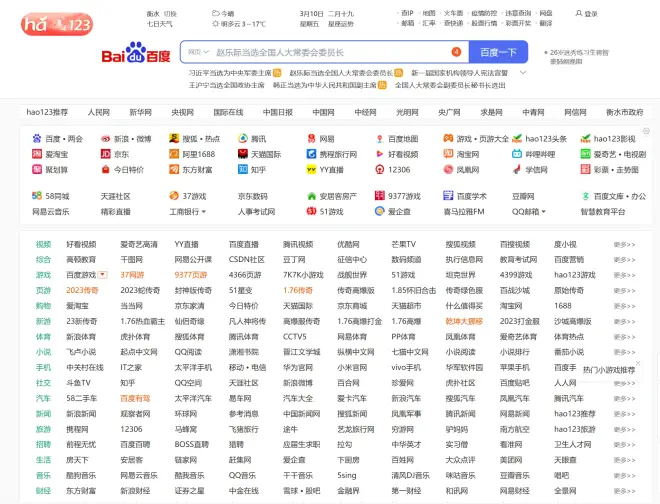Open the 知乎 icon

243,169
